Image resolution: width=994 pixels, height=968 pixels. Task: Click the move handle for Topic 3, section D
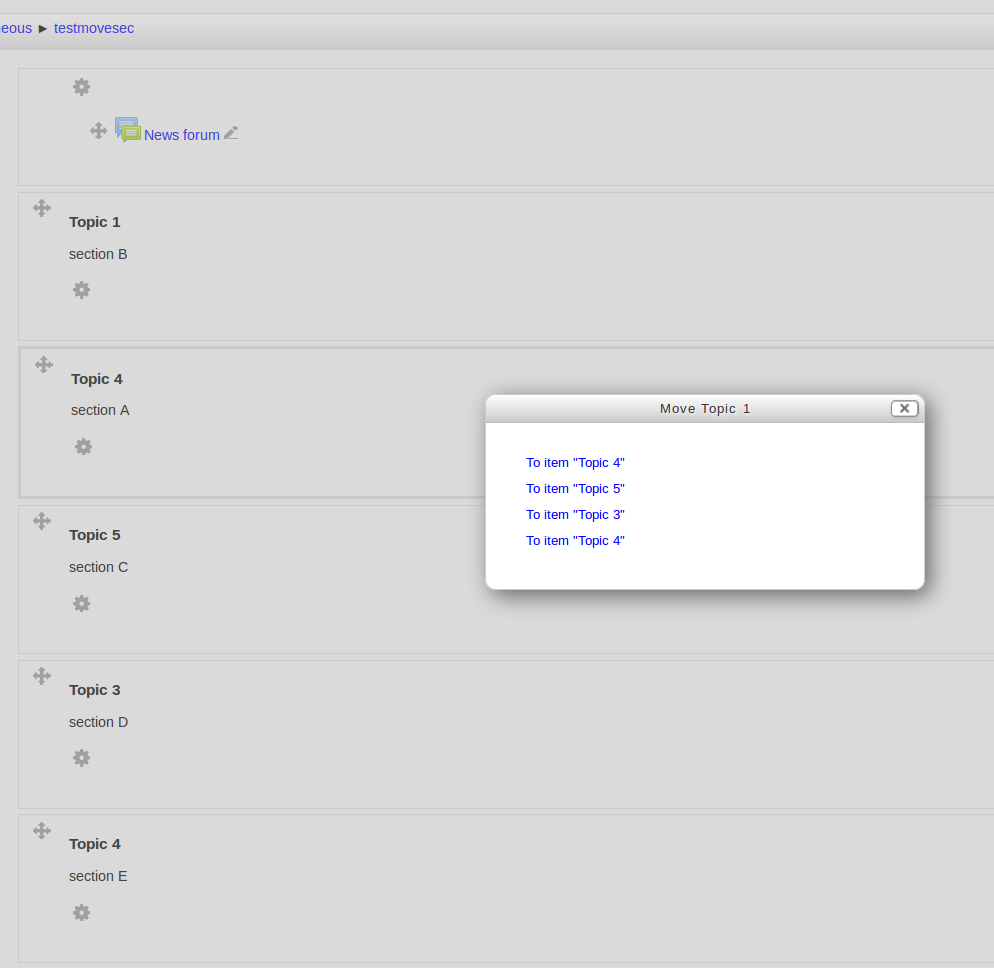tap(42, 676)
